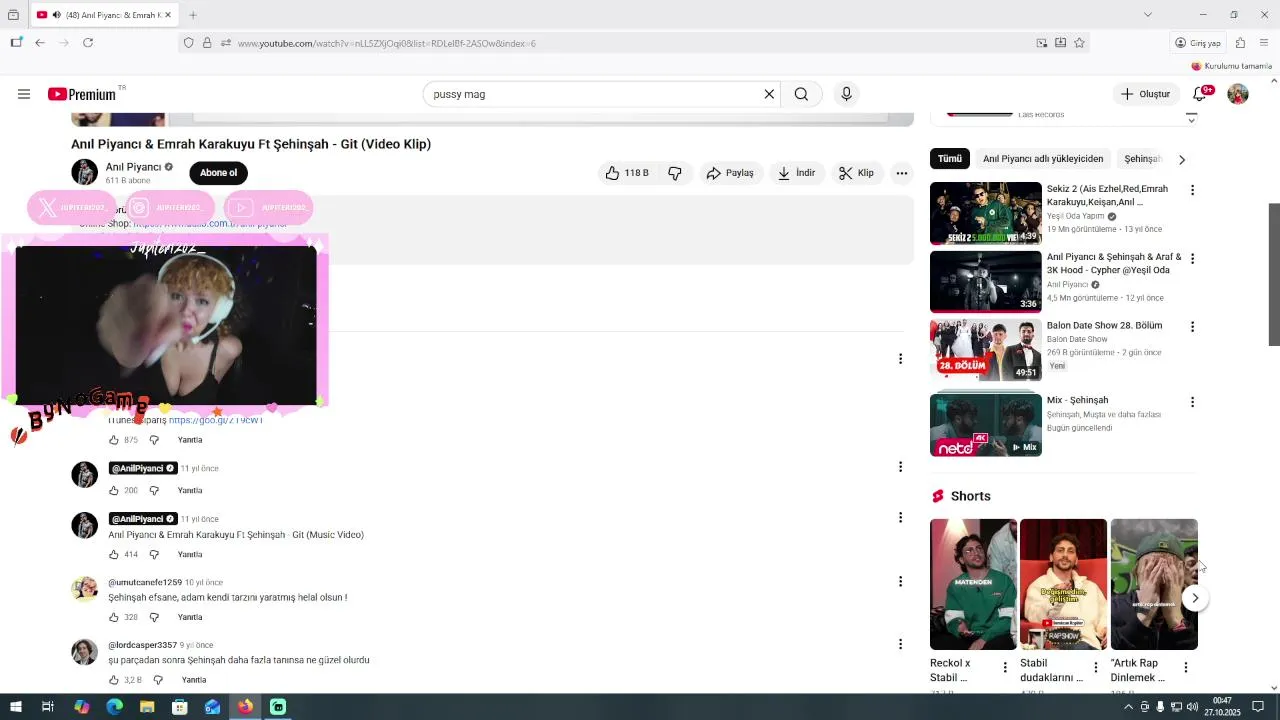The height and width of the screenshot is (720, 1280).
Task: Open Balon Date Show 28. Bölüm thumbnail
Action: 985,350
